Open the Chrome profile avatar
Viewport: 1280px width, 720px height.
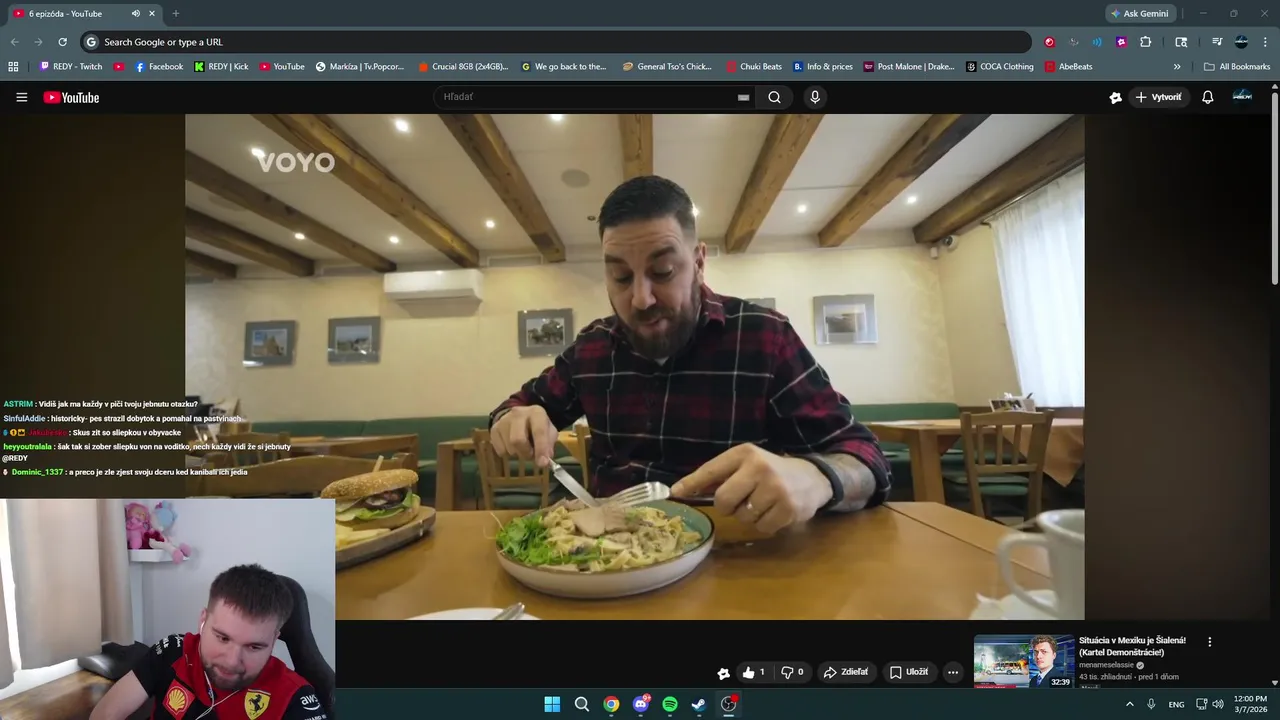(x=1241, y=42)
